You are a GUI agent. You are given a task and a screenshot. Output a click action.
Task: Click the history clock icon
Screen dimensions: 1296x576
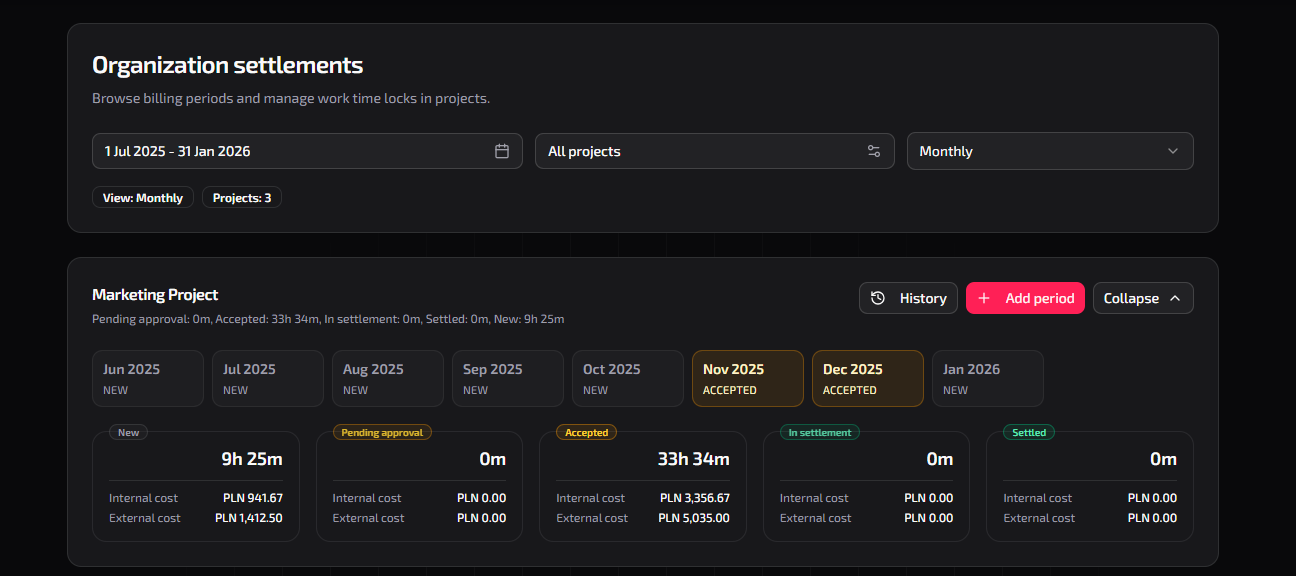click(x=878, y=298)
